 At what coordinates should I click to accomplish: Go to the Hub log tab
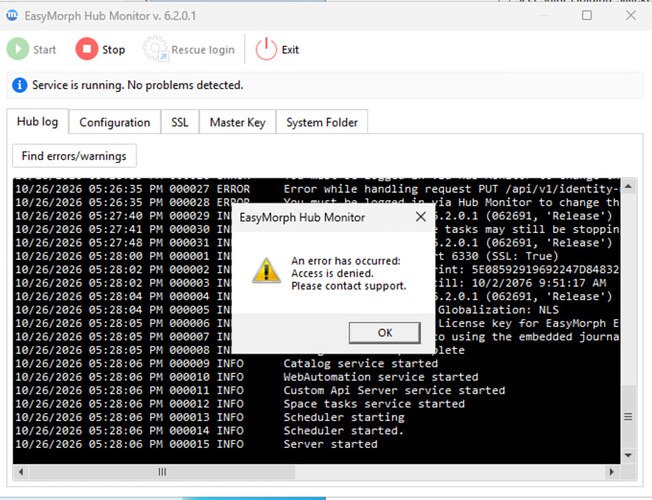37,122
